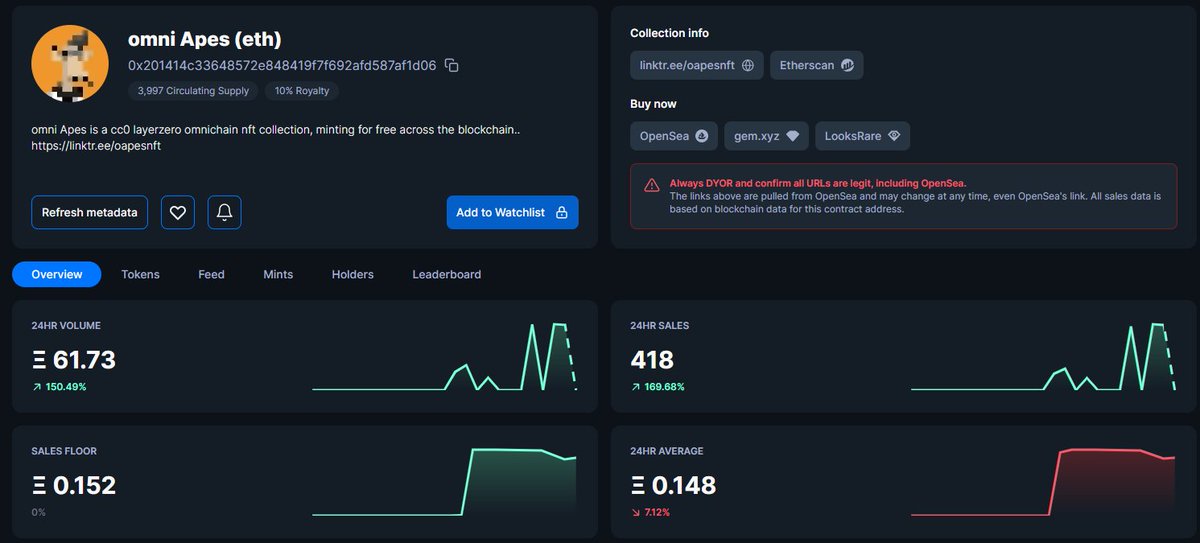Click the 24HR sales value 418
Viewport: 1200px width, 543px height.
coord(652,359)
